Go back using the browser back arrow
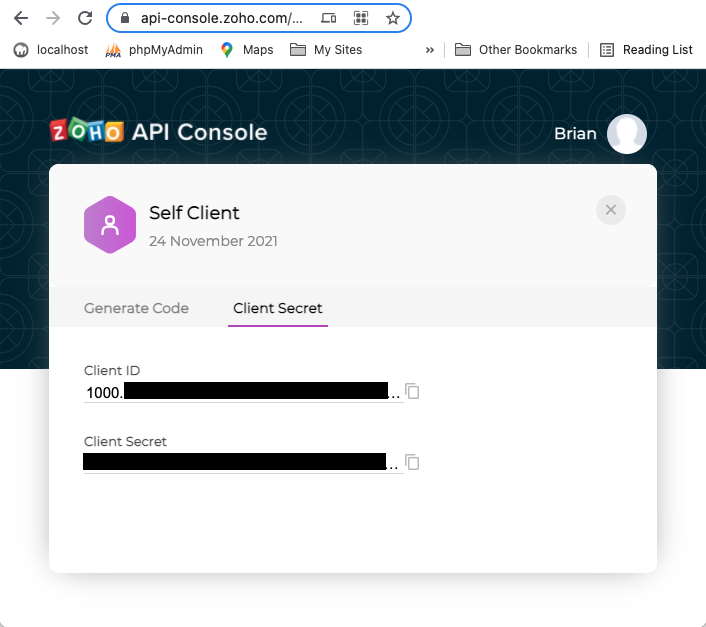Viewport: 706px width, 627px height. 21,18
